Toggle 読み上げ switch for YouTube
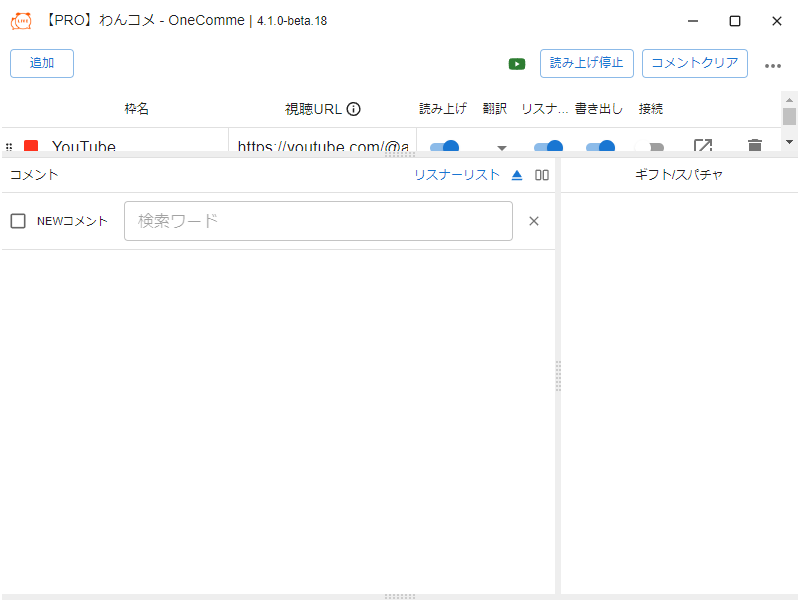The height and width of the screenshot is (601, 799). (x=444, y=146)
